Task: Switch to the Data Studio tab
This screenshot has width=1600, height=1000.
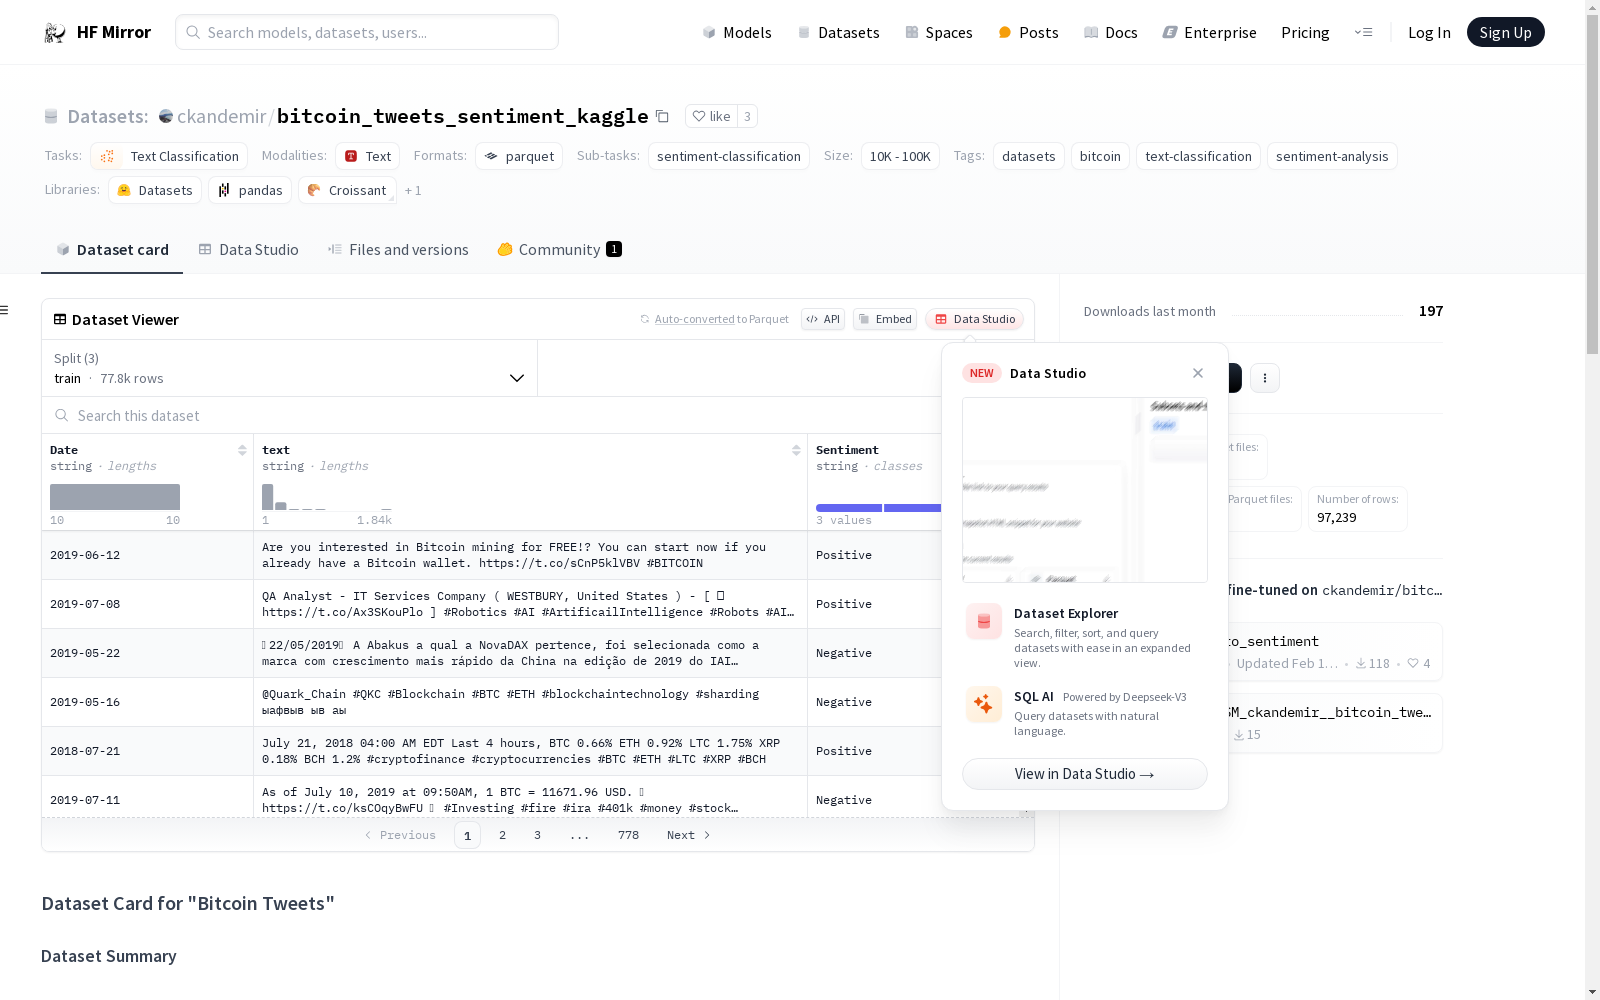Action: click(x=248, y=249)
